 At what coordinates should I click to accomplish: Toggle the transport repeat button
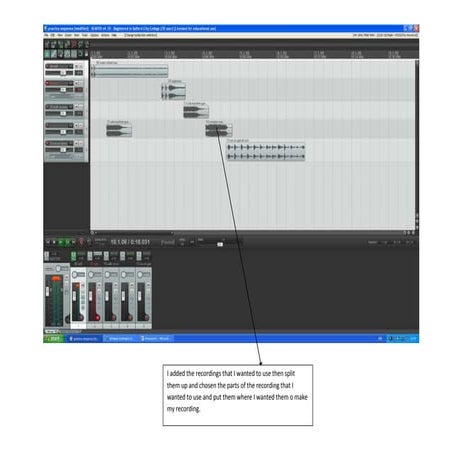pyautogui.click(x=89, y=242)
